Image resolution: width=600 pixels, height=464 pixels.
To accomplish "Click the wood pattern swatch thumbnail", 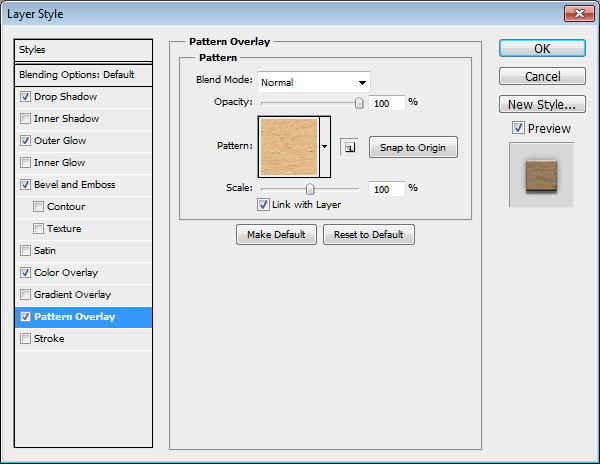I will (x=288, y=147).
